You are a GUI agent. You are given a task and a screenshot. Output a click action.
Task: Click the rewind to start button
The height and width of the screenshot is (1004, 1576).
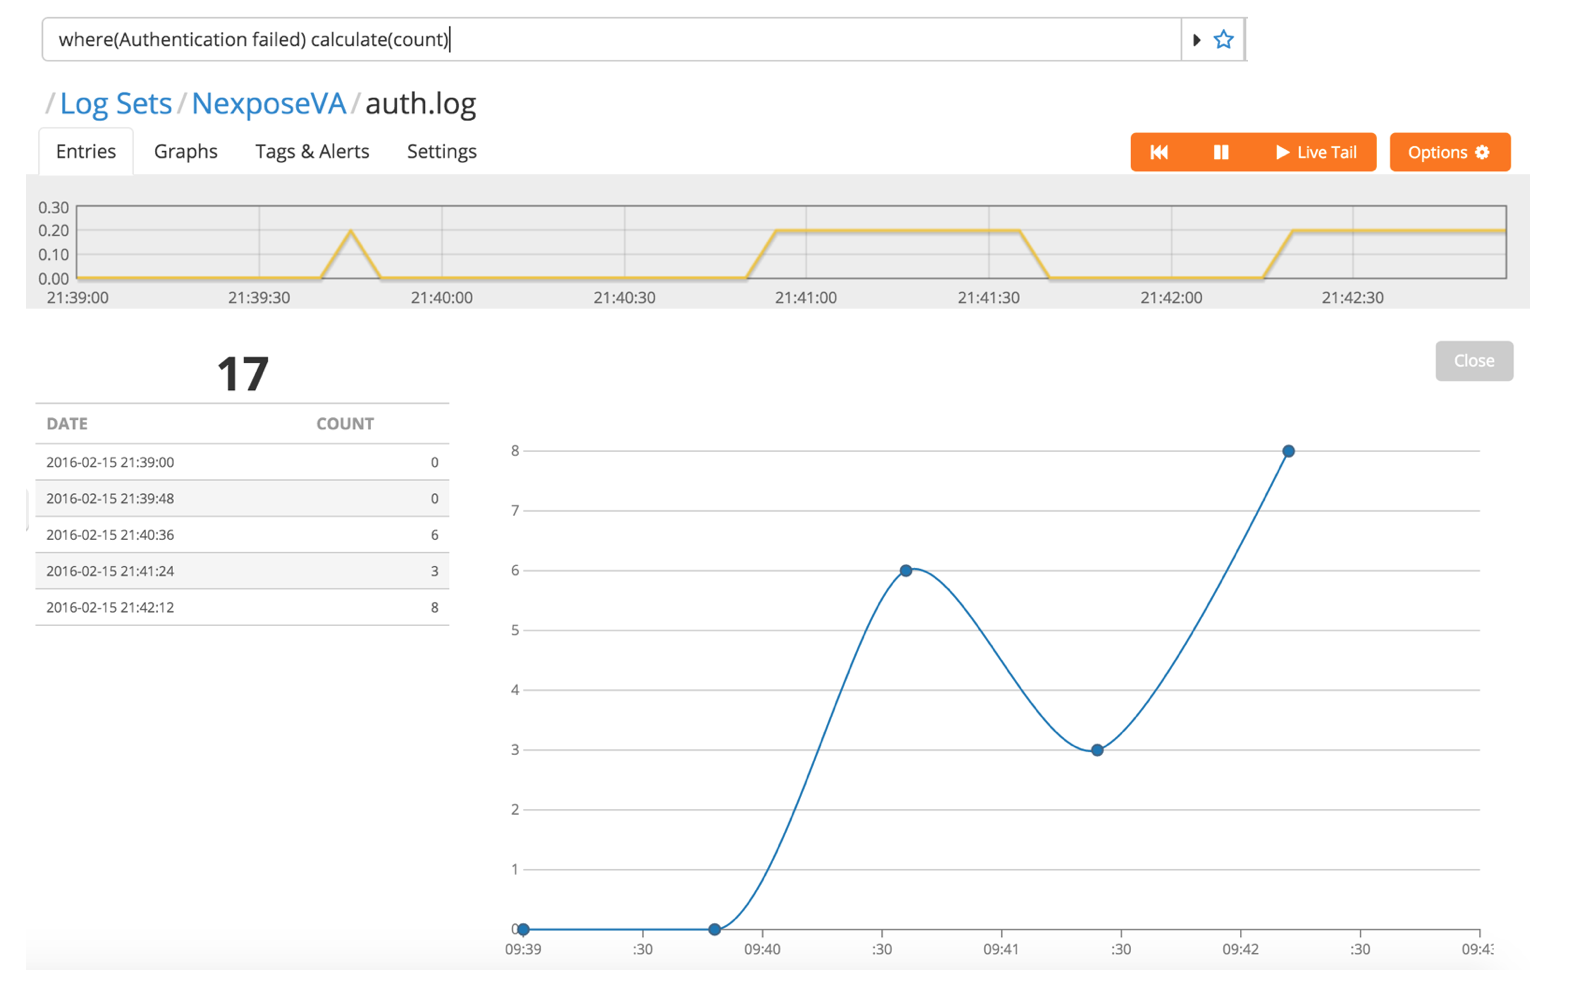1159,152
